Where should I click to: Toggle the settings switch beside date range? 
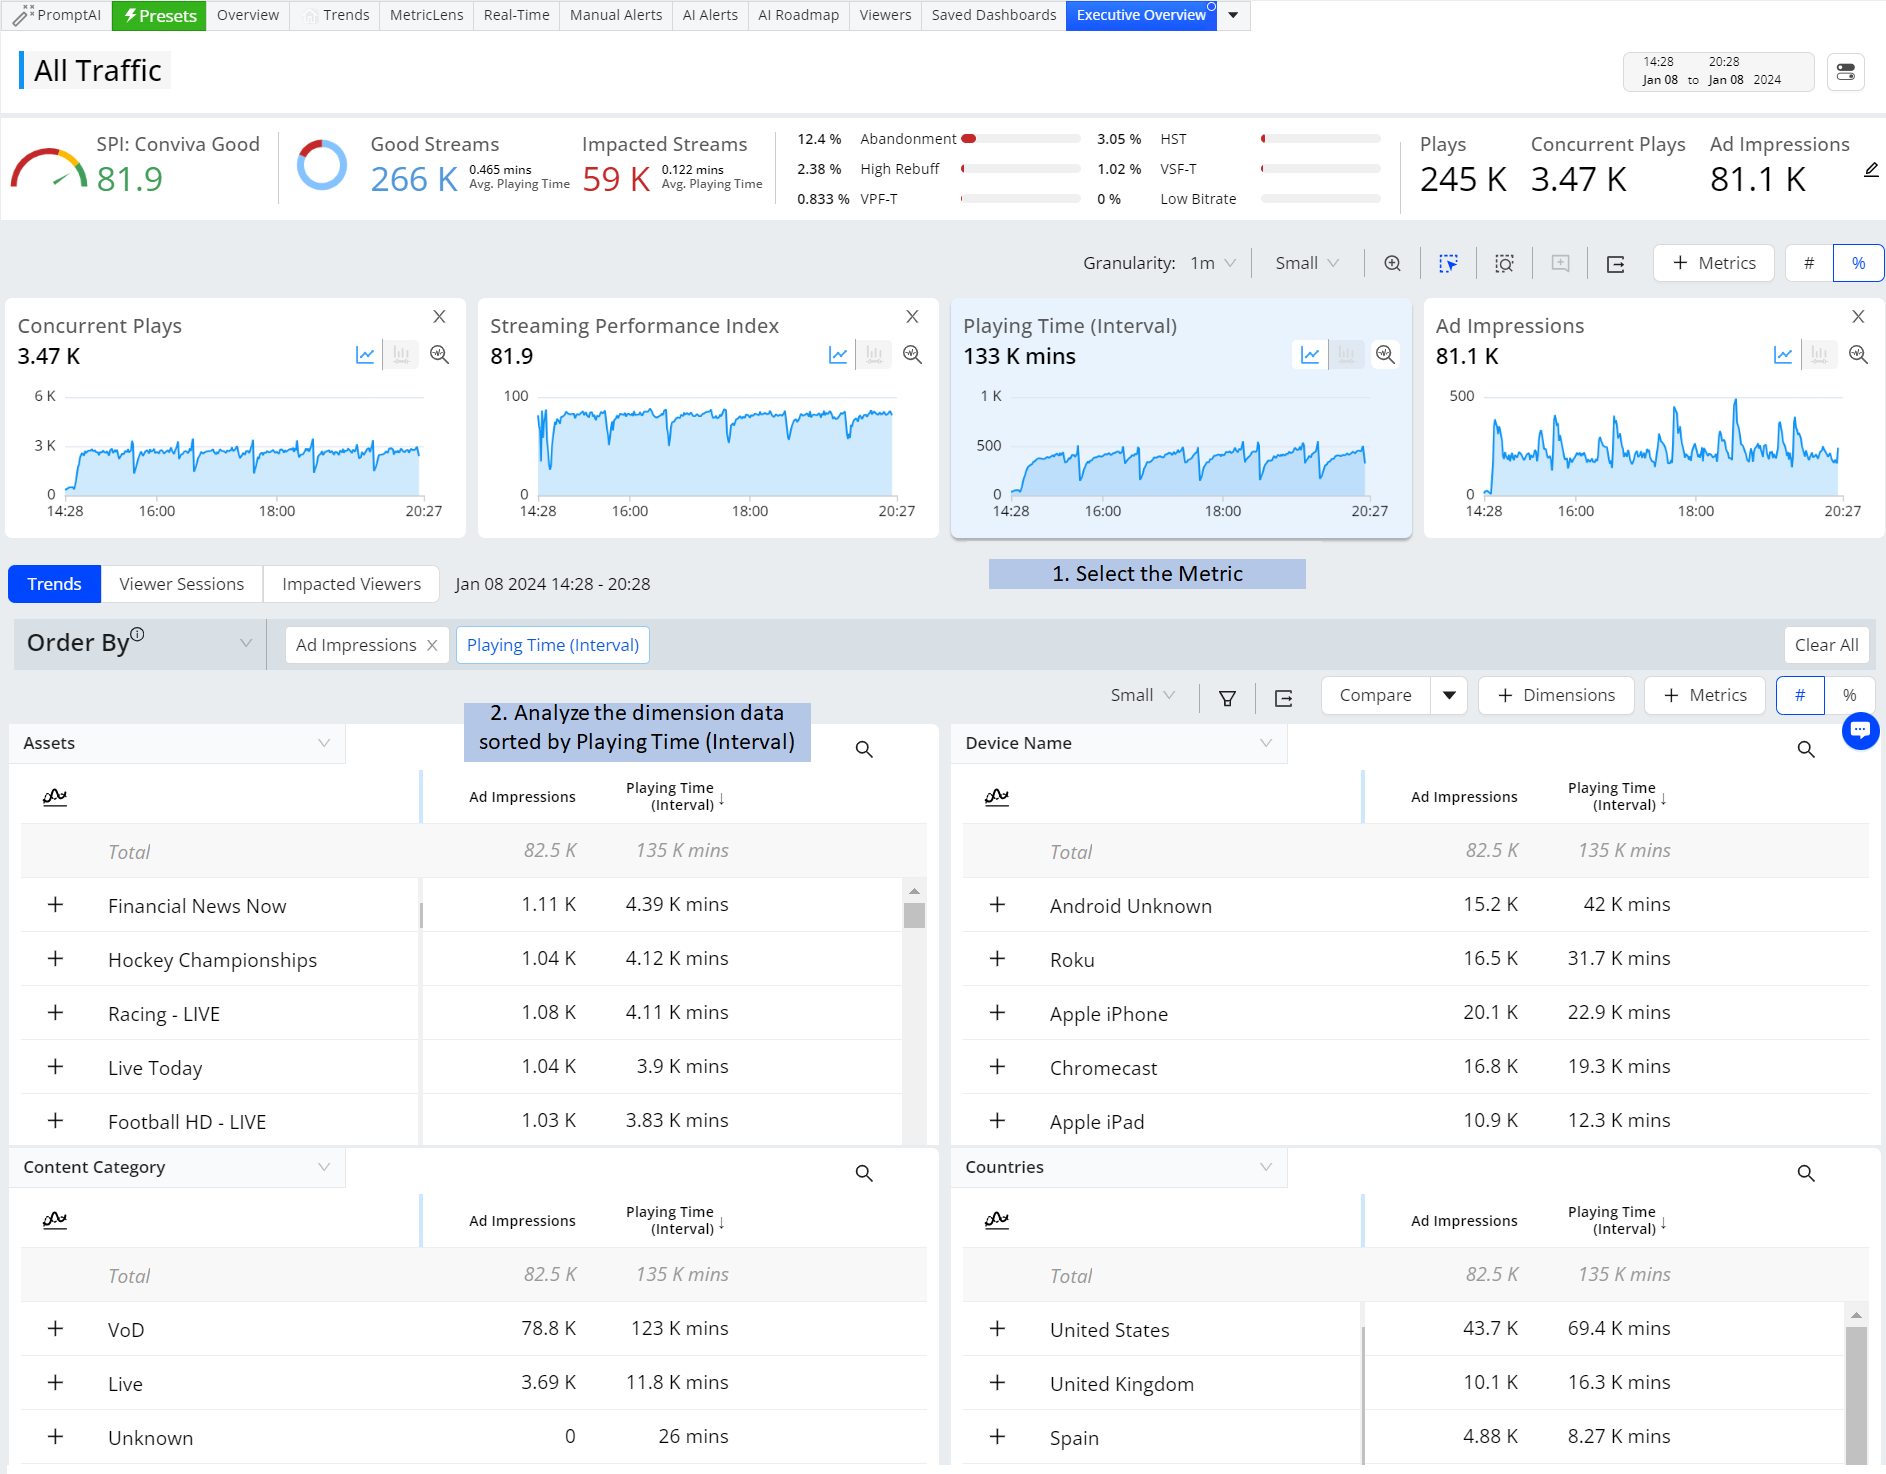[1845, 72]
